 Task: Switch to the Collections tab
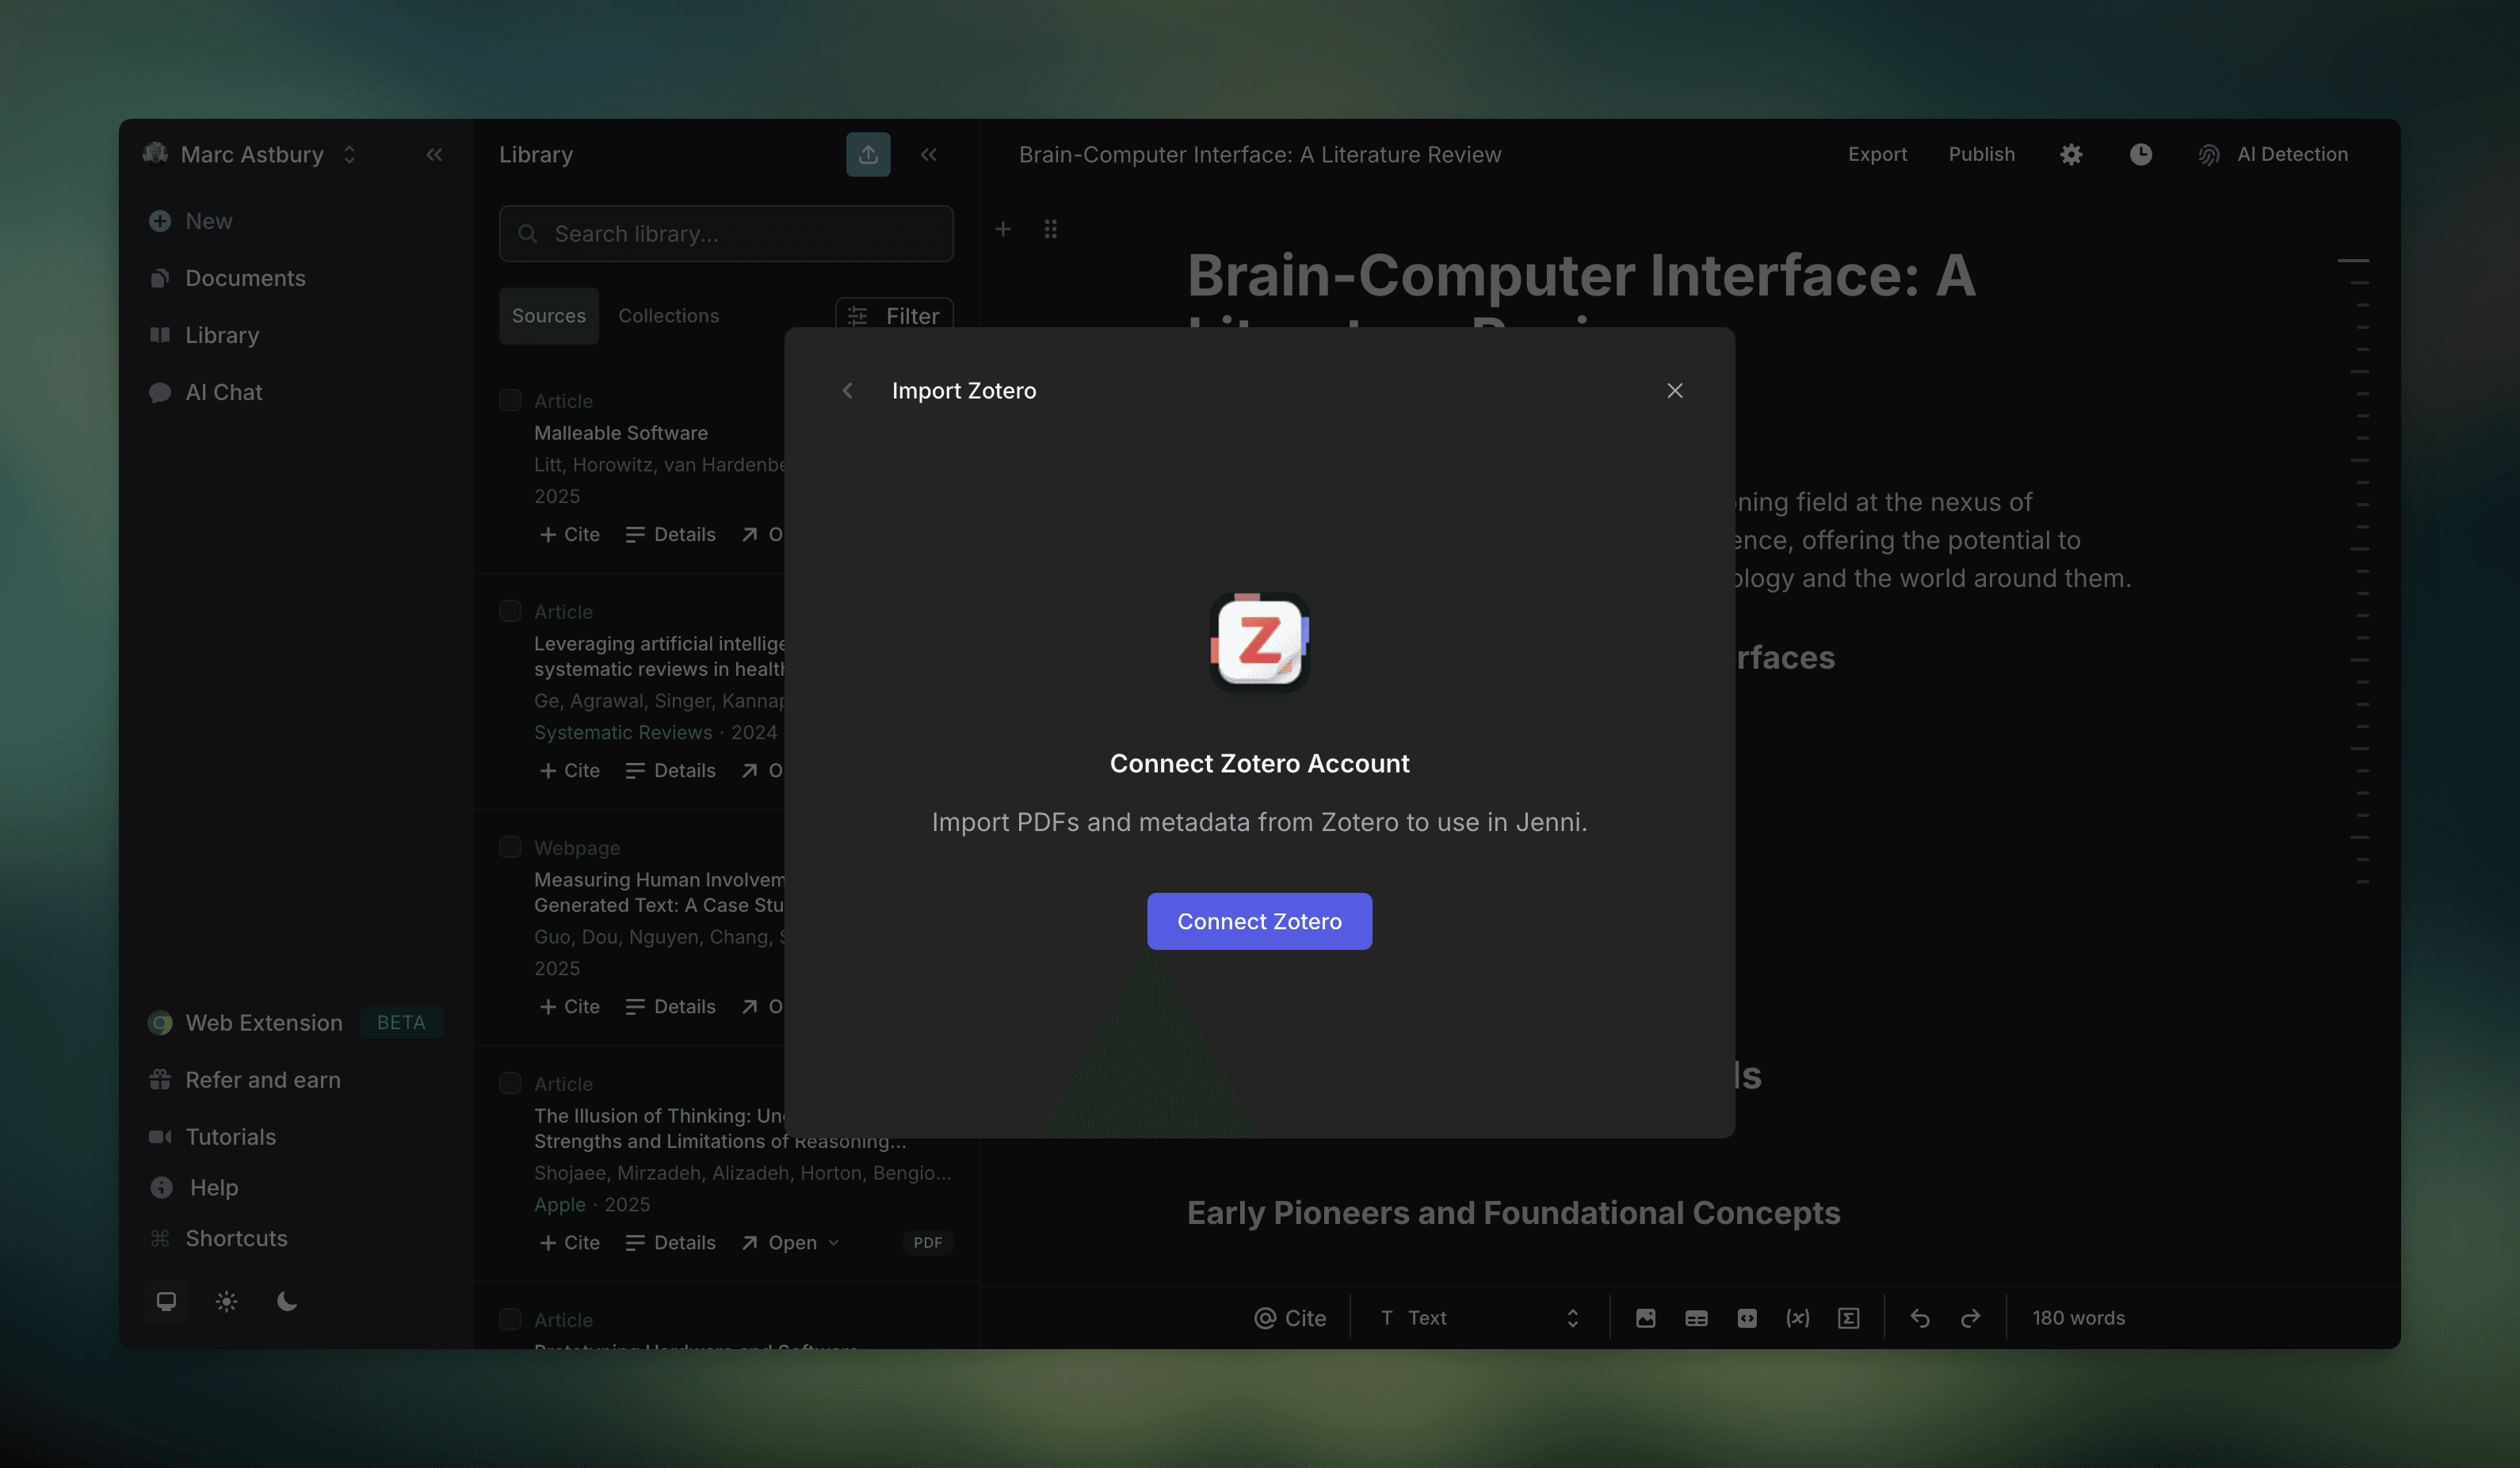[668, 316]
